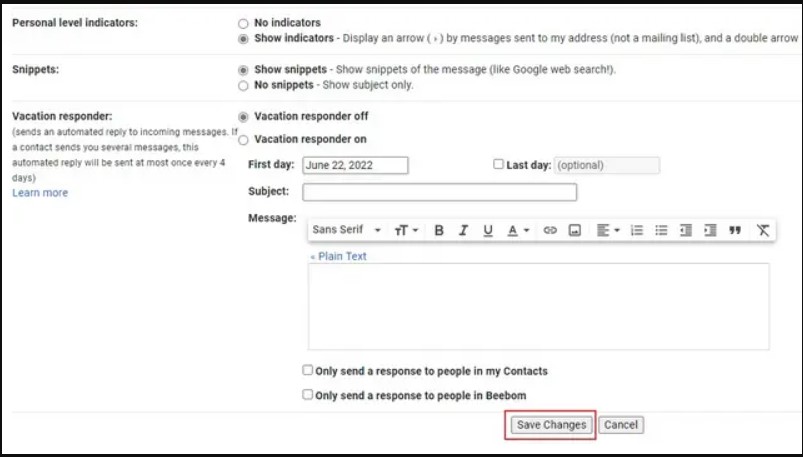Remove formatting with the clear-format icon
The image size is (803, 457).
[763, 230]
